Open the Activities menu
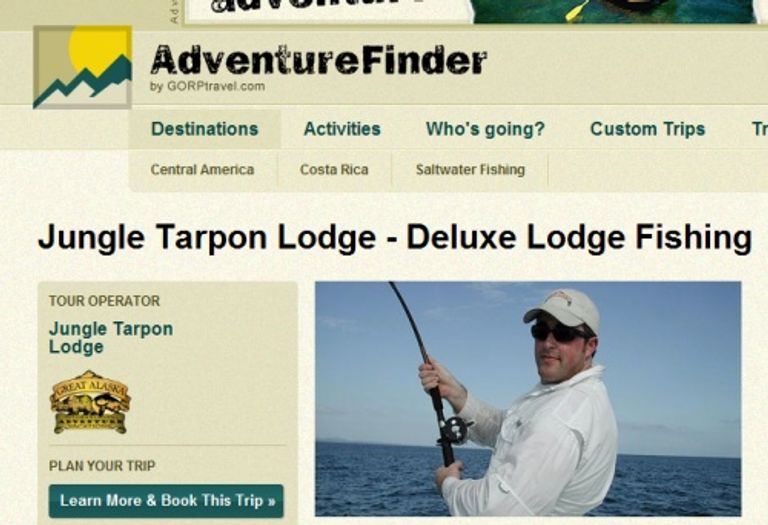The height and width of the screenshot is (525, 768). coord(342,129)
